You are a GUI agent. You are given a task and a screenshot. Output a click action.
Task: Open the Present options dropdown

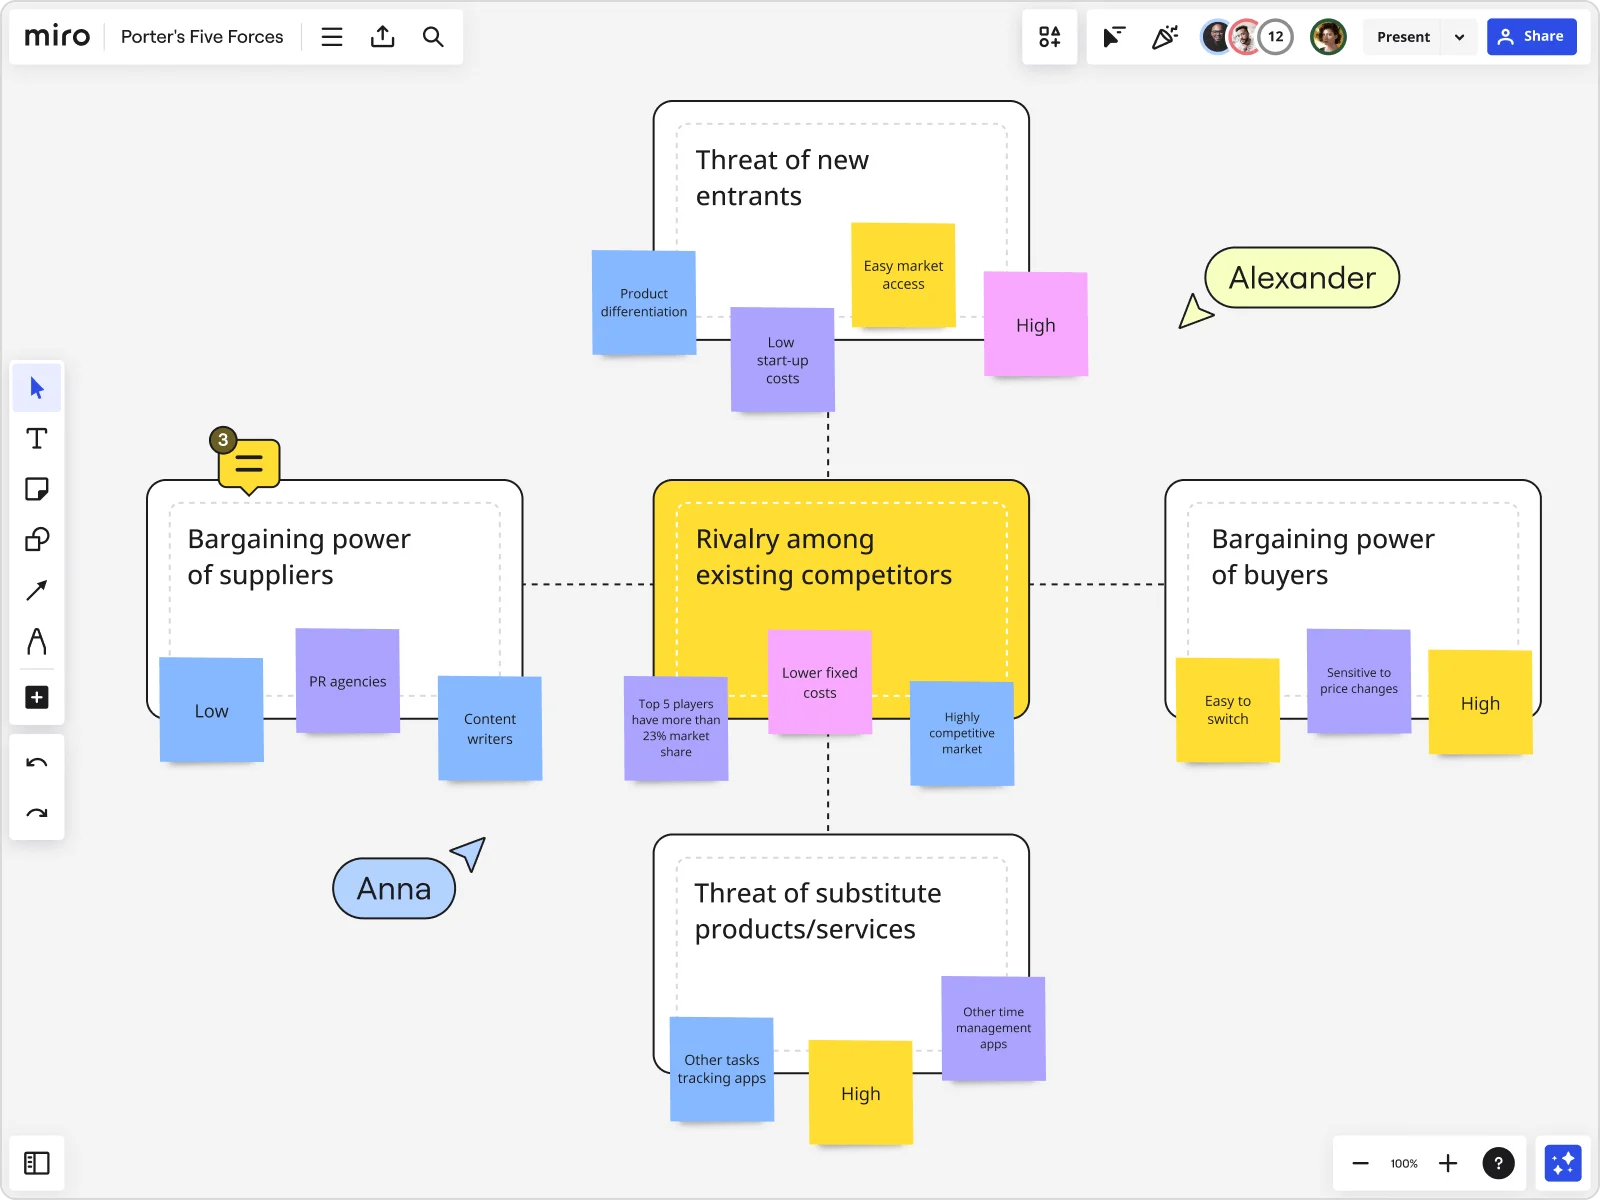(1460, 36)
